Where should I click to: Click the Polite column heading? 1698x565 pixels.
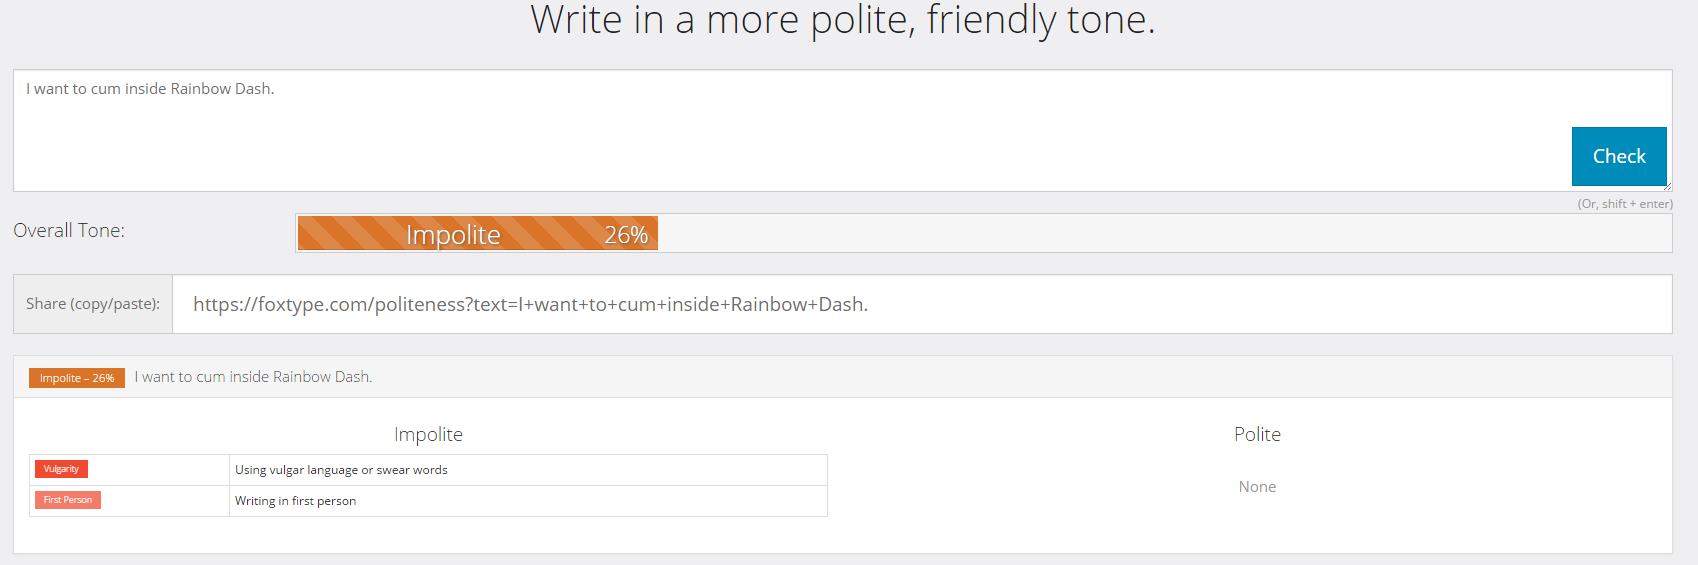click(x=1257, y=434)
